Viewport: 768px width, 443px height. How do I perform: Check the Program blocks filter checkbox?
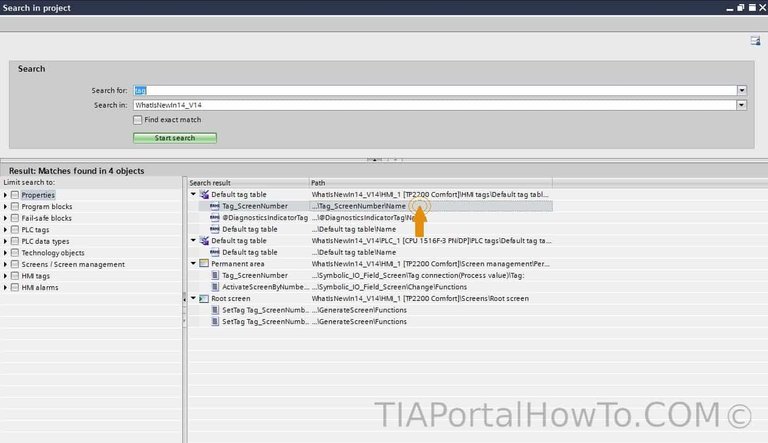(15, 206)
